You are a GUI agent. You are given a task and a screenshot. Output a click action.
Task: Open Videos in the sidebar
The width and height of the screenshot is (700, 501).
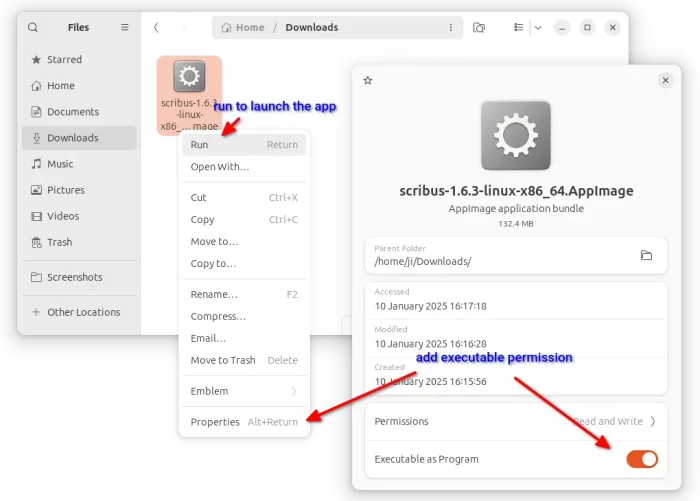[79, 216]
